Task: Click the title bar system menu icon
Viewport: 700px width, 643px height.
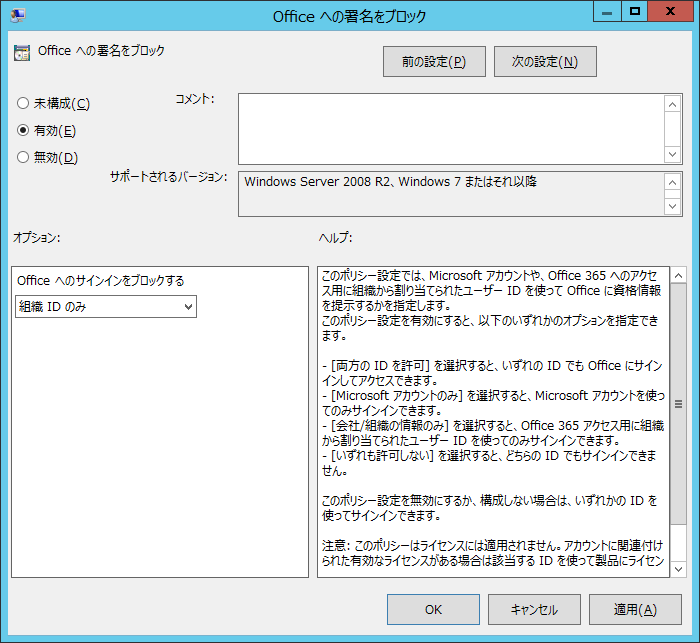Action: coord(18,15)
